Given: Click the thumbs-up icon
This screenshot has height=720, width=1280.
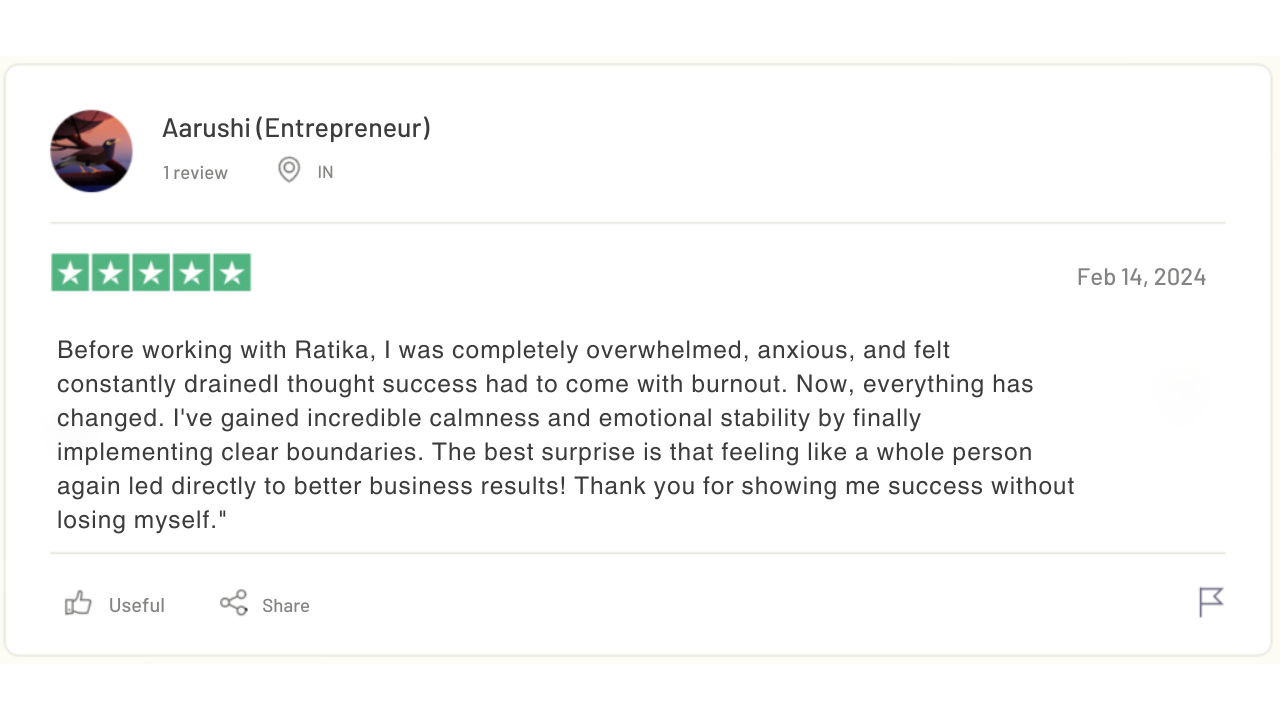Looking at the screenshot, I should click(x=78, y=603).
